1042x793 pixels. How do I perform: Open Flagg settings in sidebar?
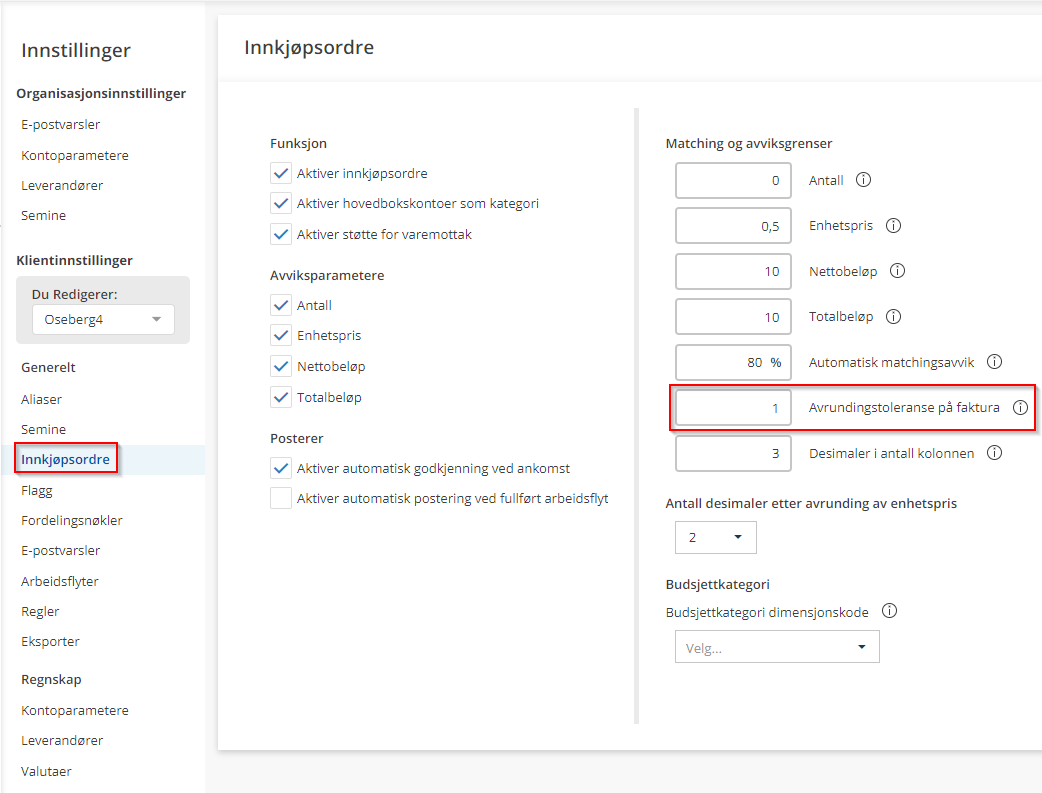click(37, 490)
